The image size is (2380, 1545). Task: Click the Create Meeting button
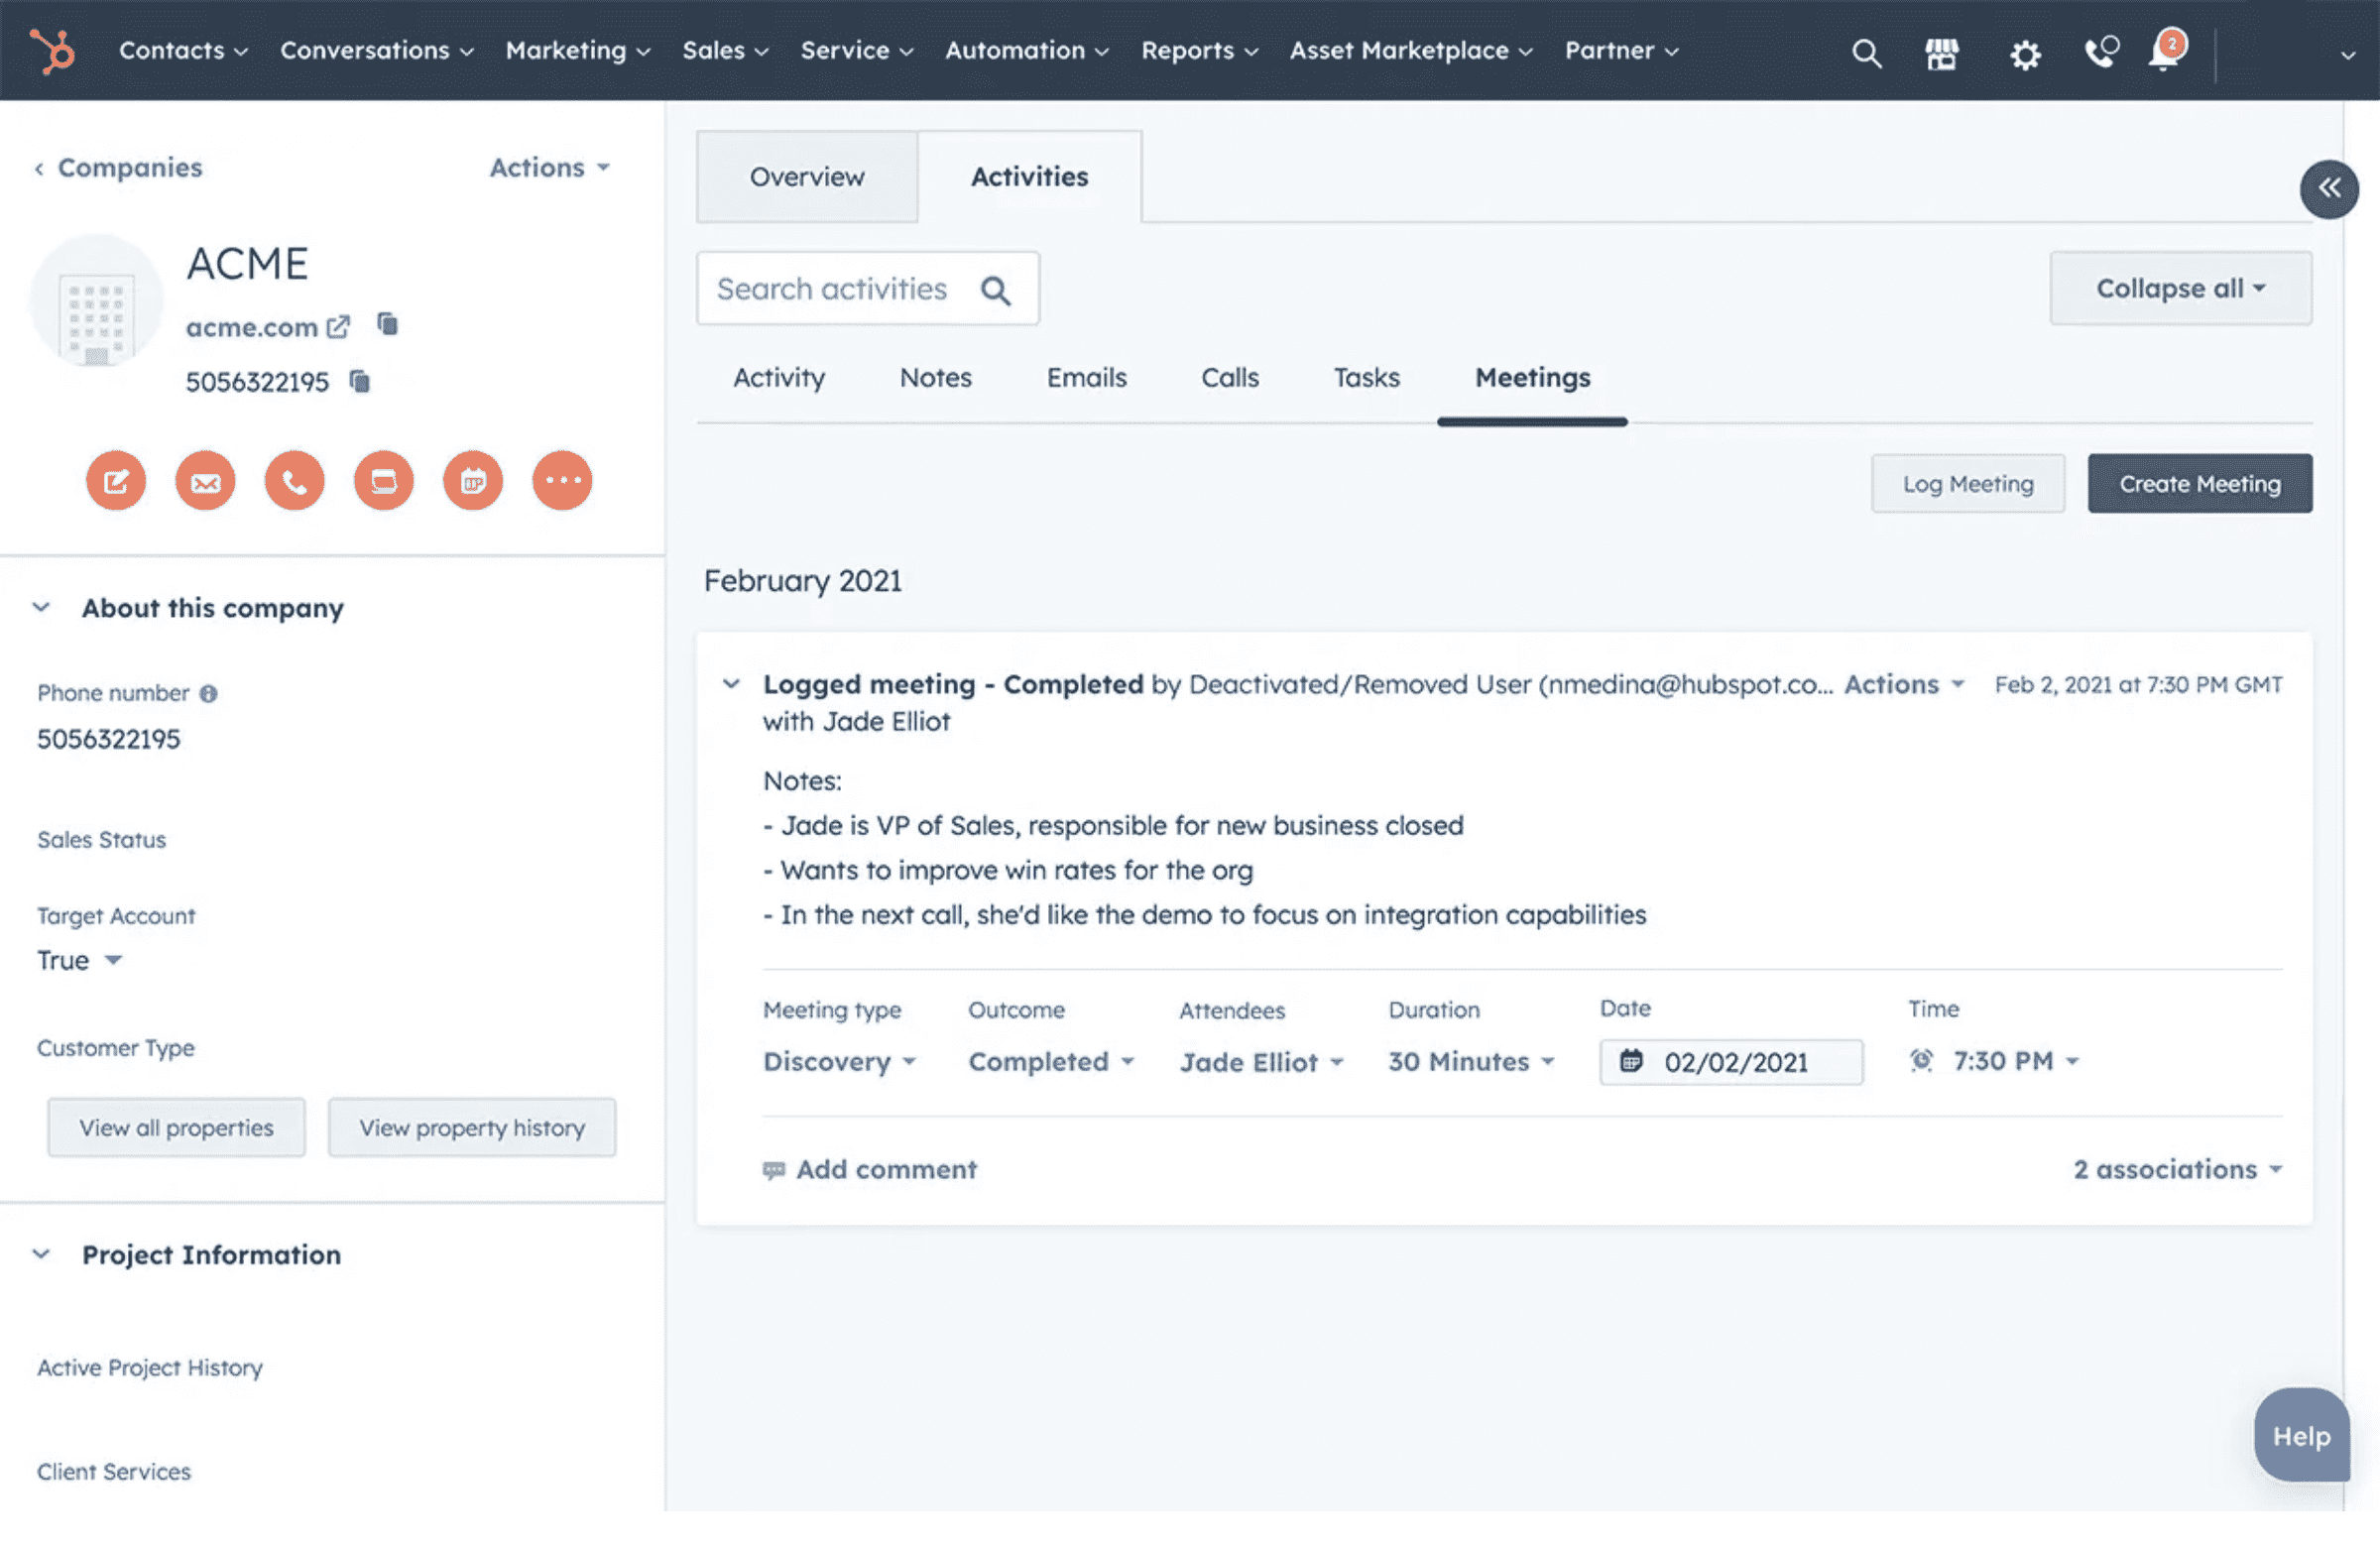2199,484
